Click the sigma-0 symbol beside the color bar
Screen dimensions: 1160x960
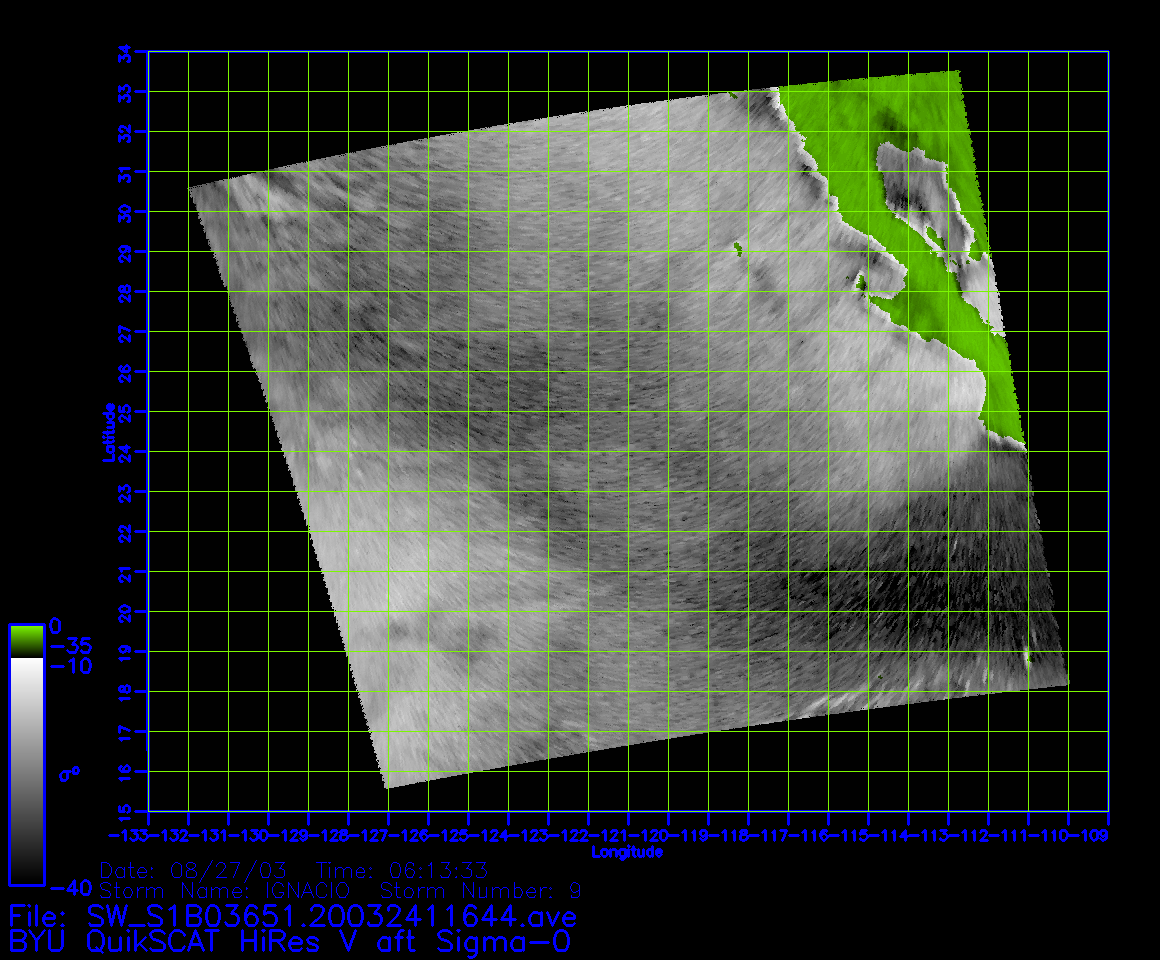click(x=68, y=773)
